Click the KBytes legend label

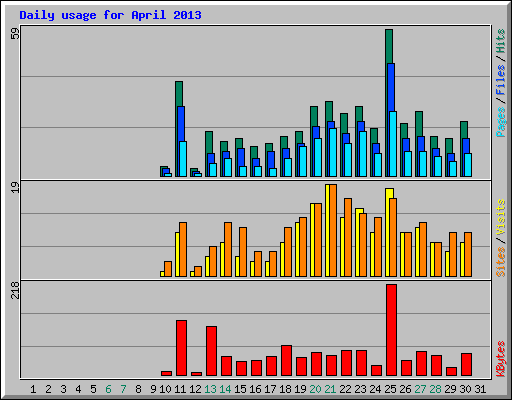click(500, 359)
